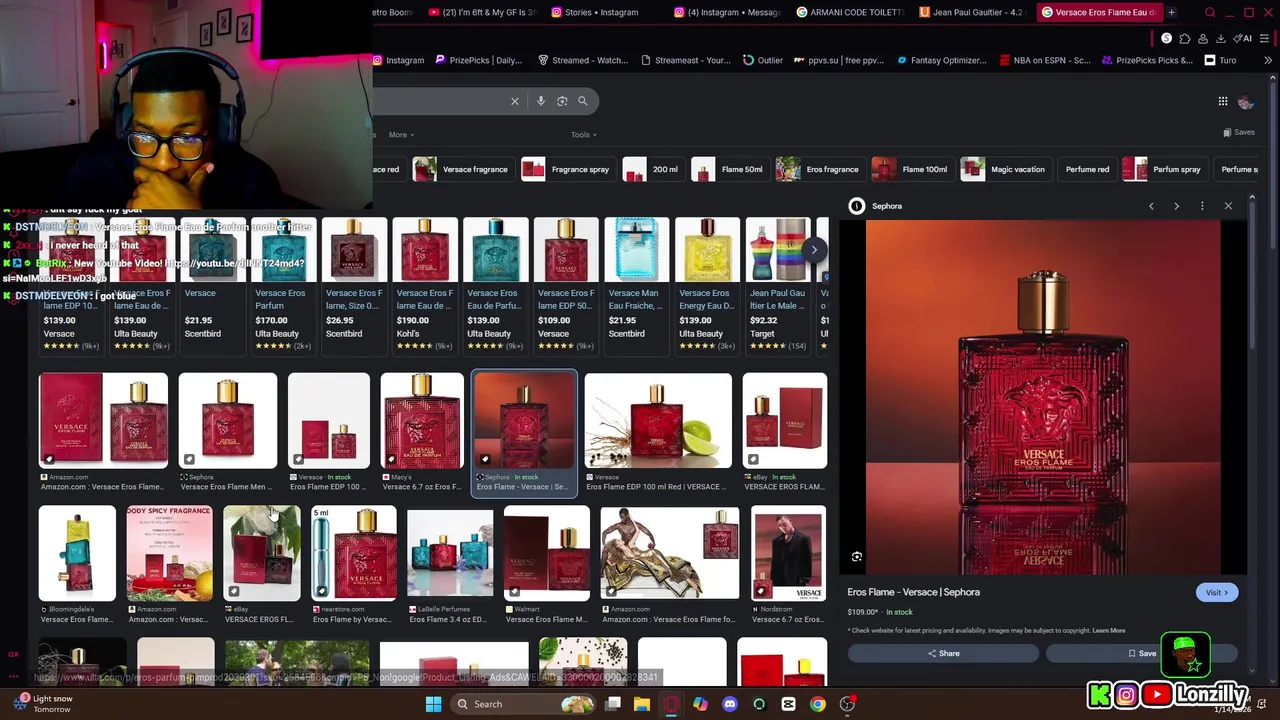Switch to Jean Paul Gaultier tab
Image resolution: width=1280 pixels, height=720 pixels.
coord(972,12)
